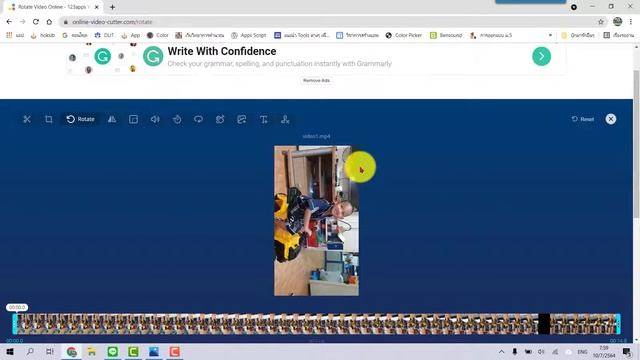This screenshot has width=640, height=360.
Task: Open the Rotate tool
Action: [x=80, y=119]
